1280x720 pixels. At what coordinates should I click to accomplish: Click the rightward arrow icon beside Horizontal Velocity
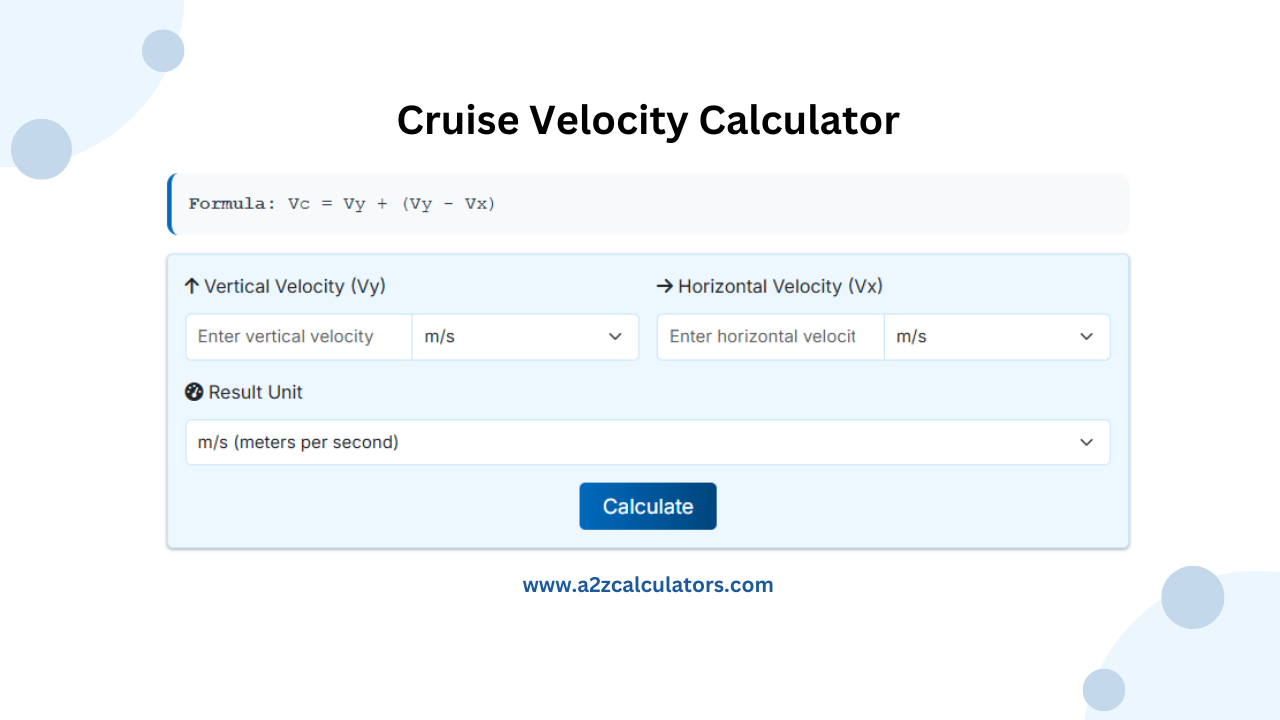pyautogui.click(x=663, y=286)
